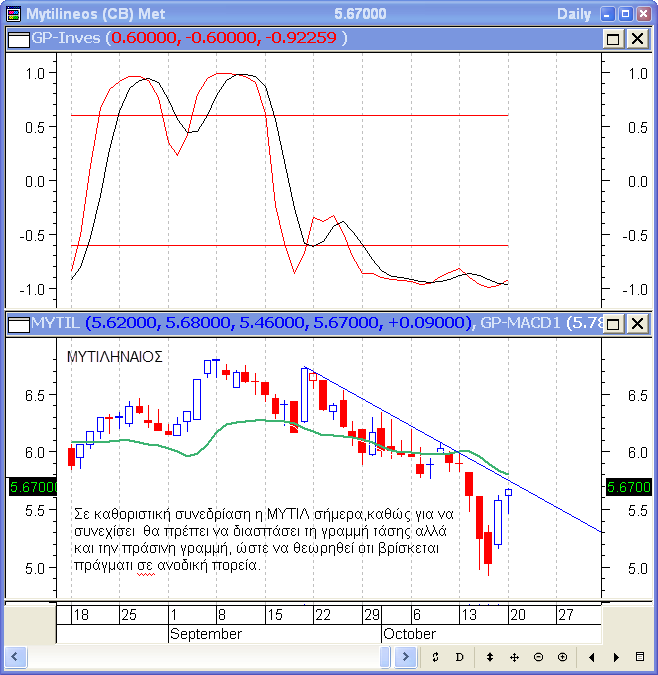
Task: Step chart forward with right triangle icon
Action: 616,657
